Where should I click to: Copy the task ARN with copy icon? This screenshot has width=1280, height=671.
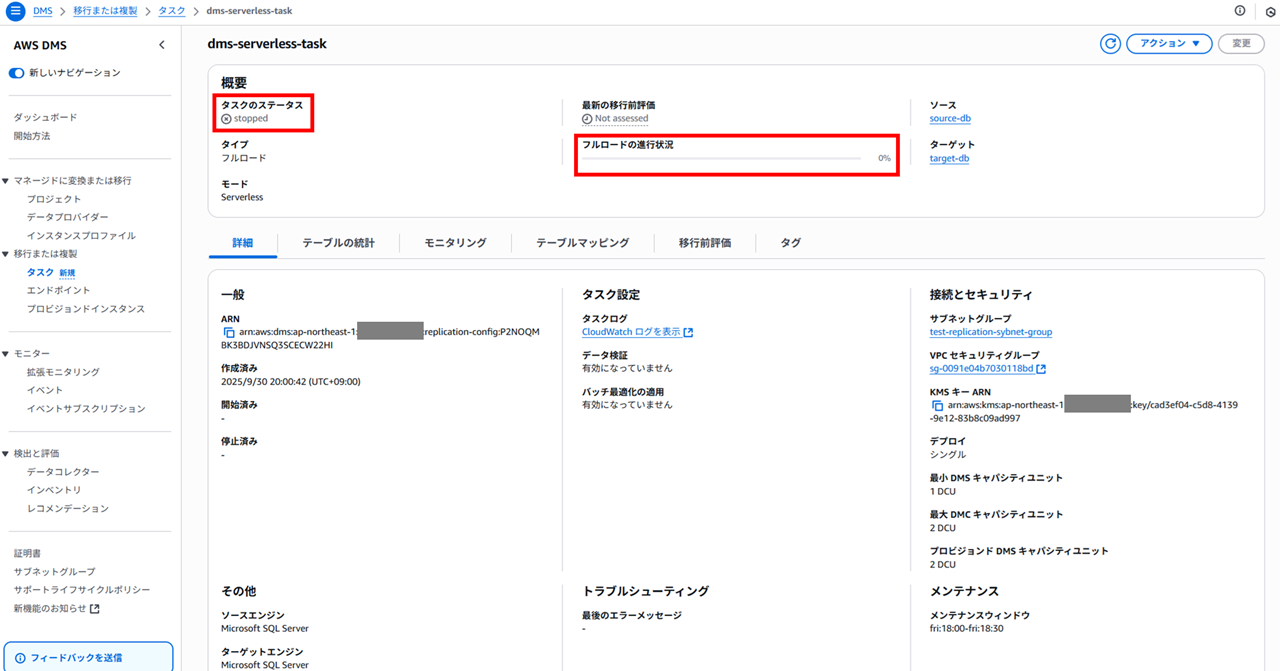click(x=228, y=332)
